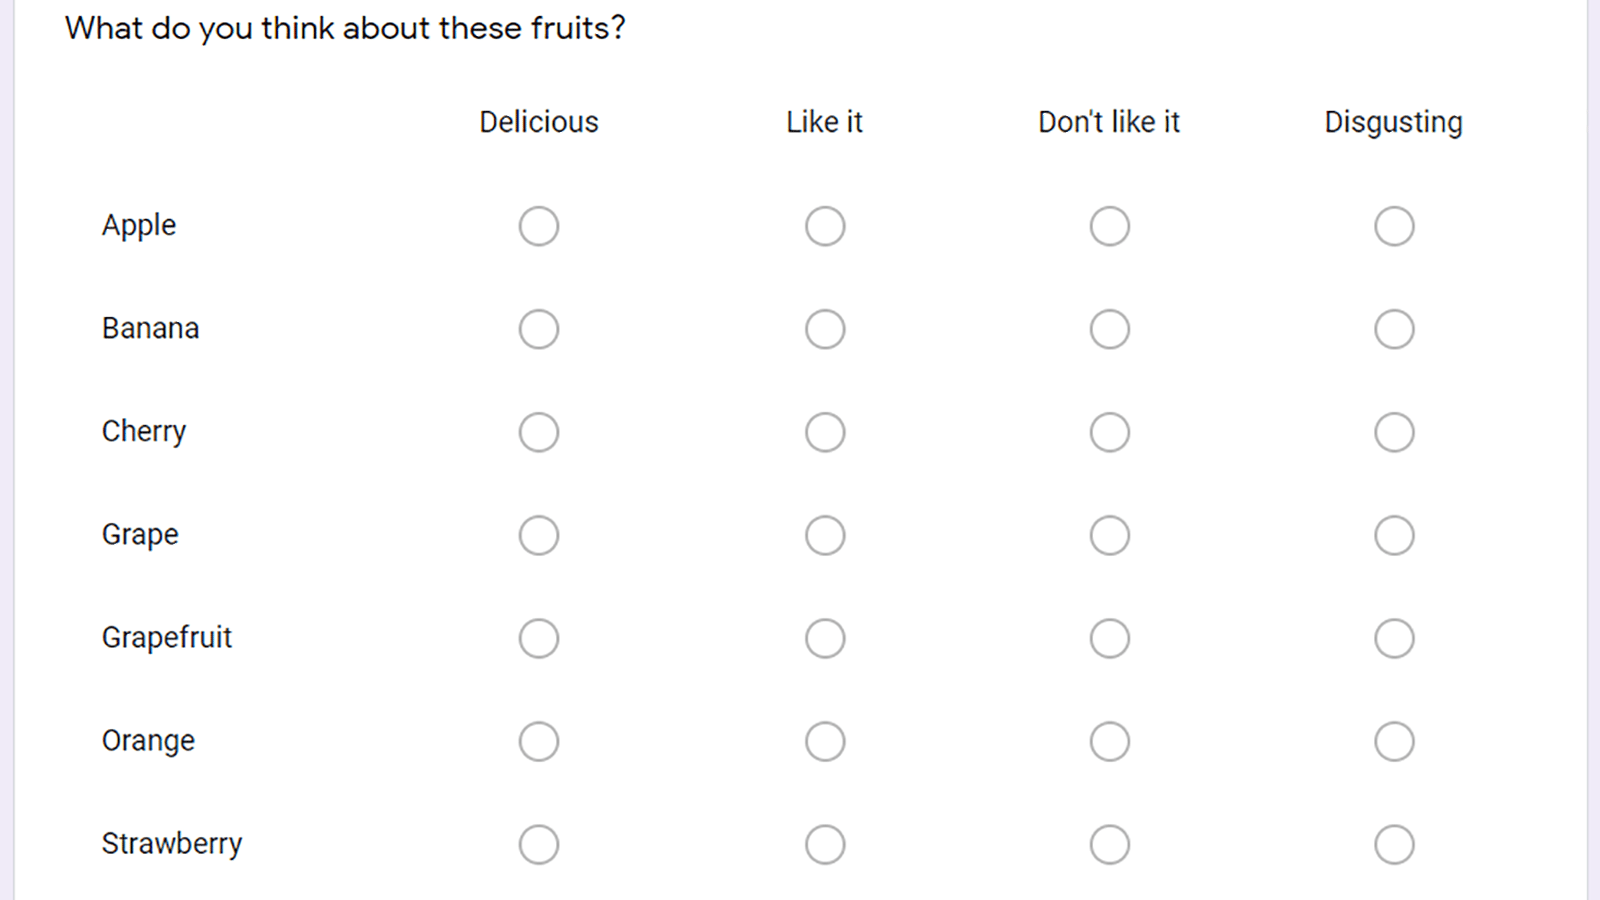Rate Banana as Delicious

[x=539, y=329]
